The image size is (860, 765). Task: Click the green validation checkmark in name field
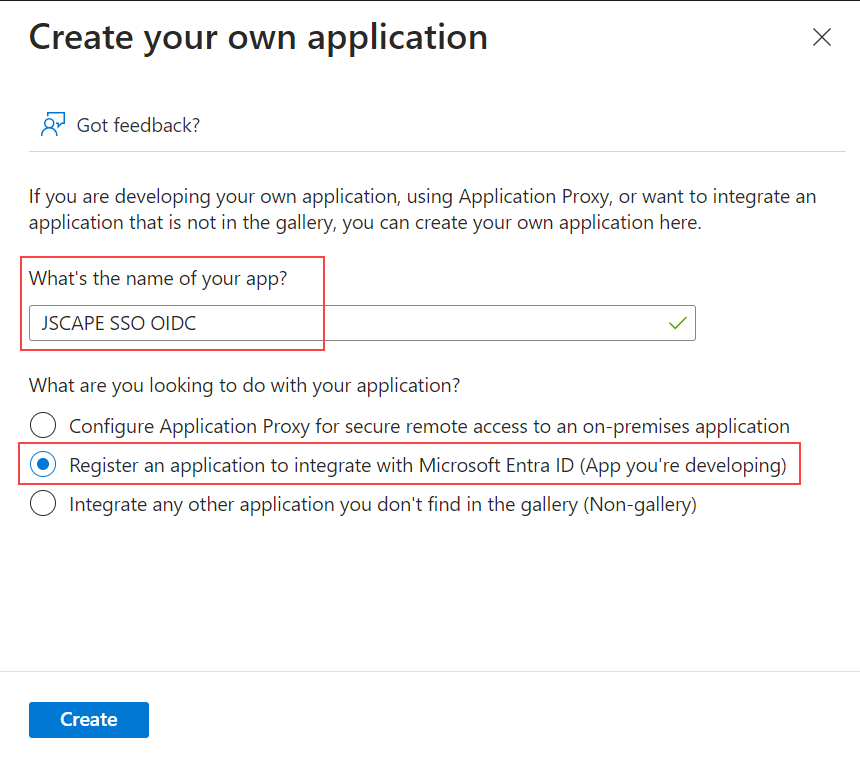coord(678,323)
